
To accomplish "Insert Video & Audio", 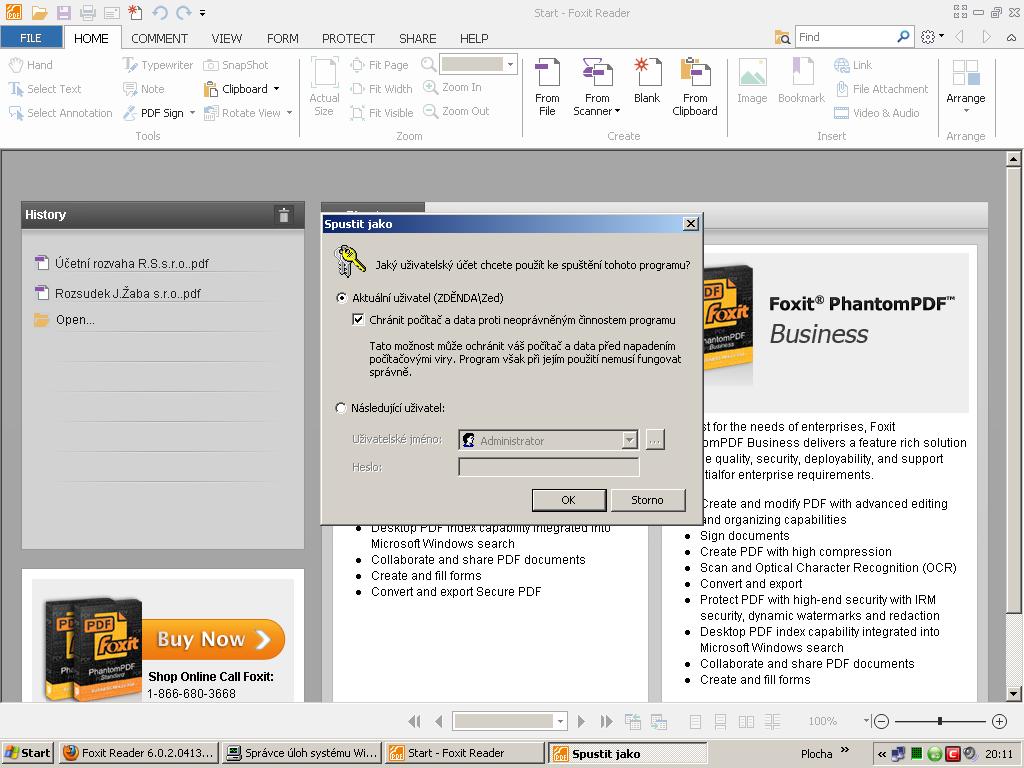I will pos(877,113).
